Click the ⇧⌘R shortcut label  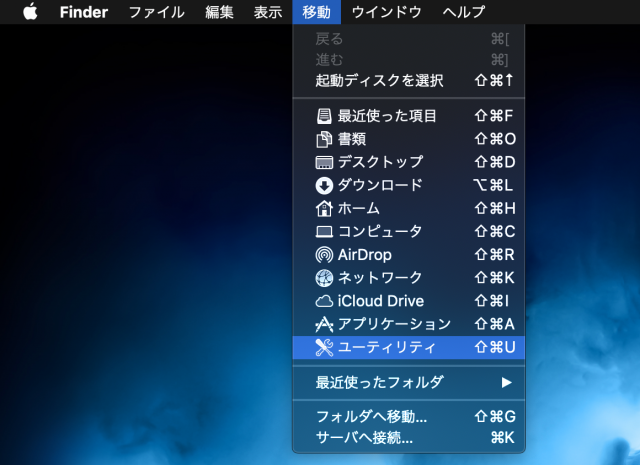[494, 255]
